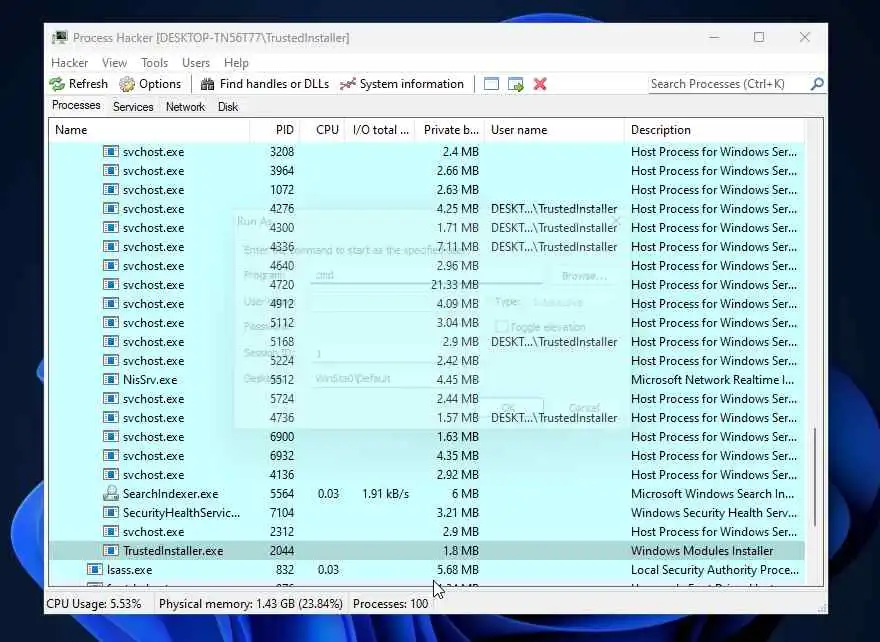Select svchost.exe icon with PID 2312
The height and width of the screenshot is (642, 880).
tap(111, 532)
